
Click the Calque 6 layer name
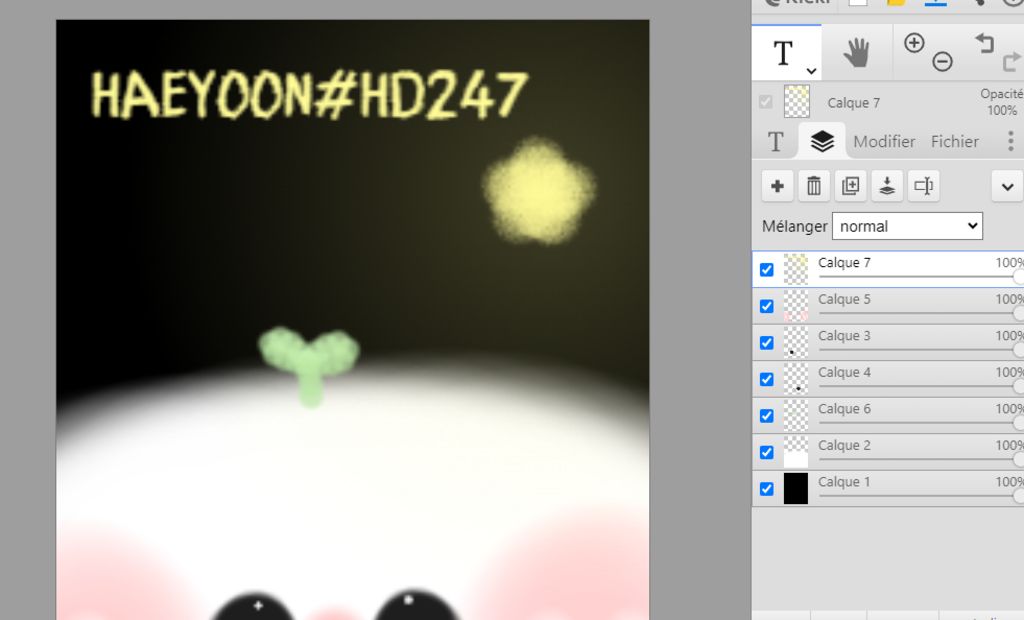pos(844,409)
